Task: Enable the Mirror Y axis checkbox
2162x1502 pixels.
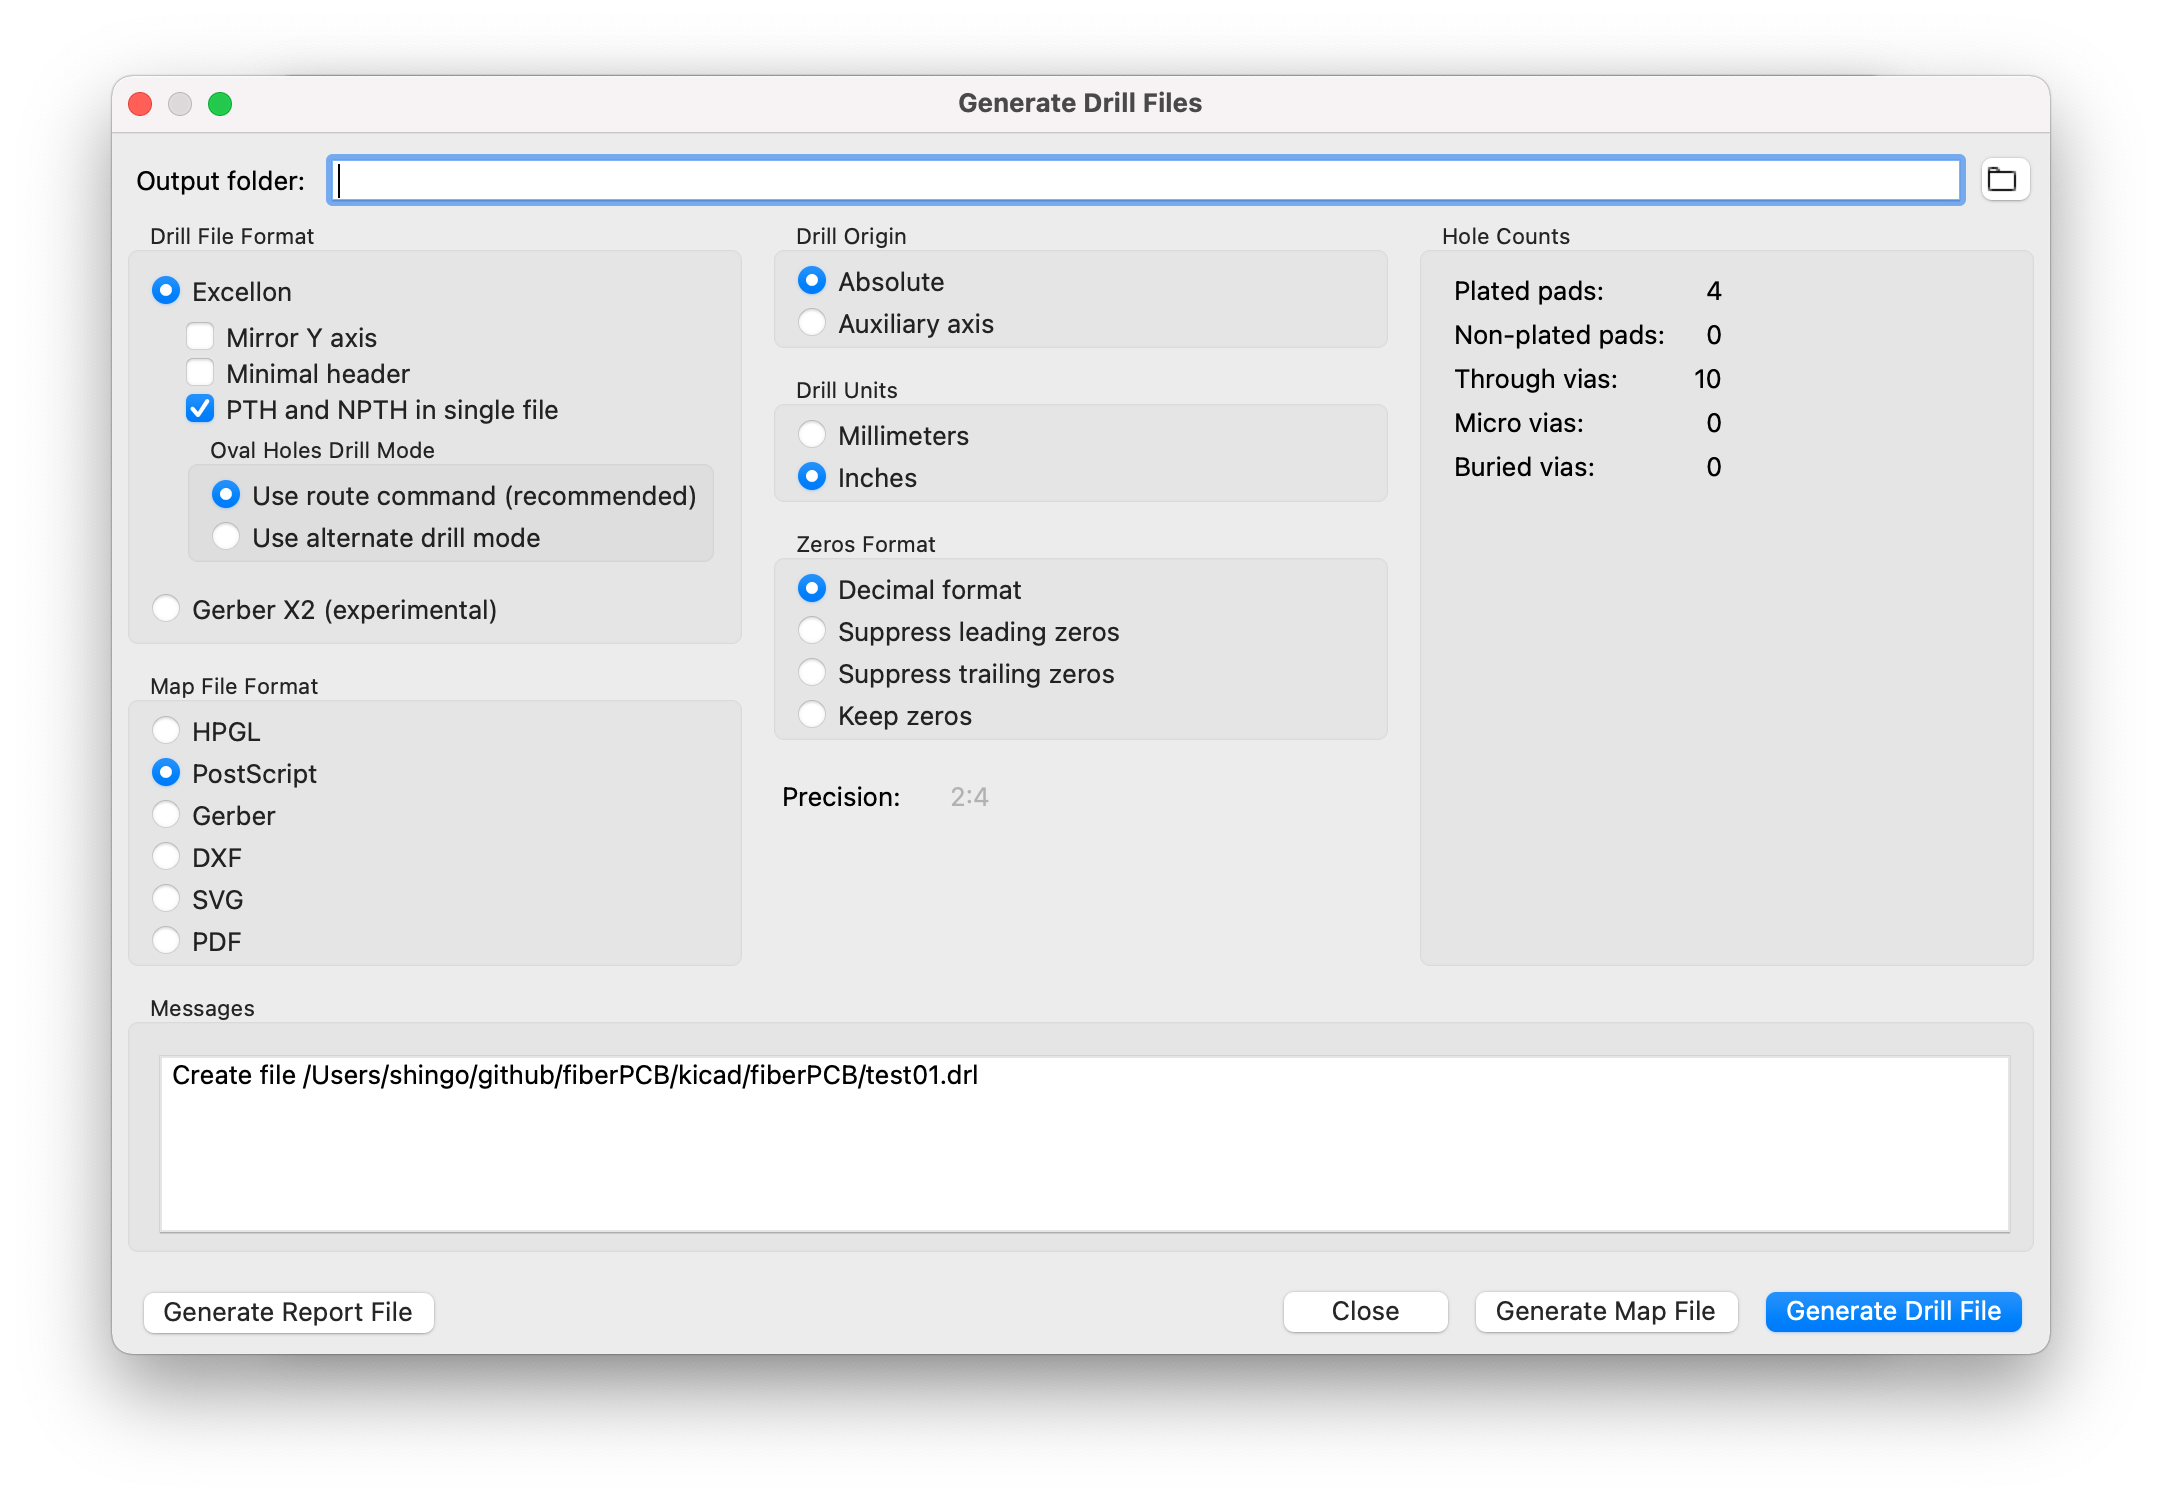Action: pyautogui.click(x=201, y=337)
